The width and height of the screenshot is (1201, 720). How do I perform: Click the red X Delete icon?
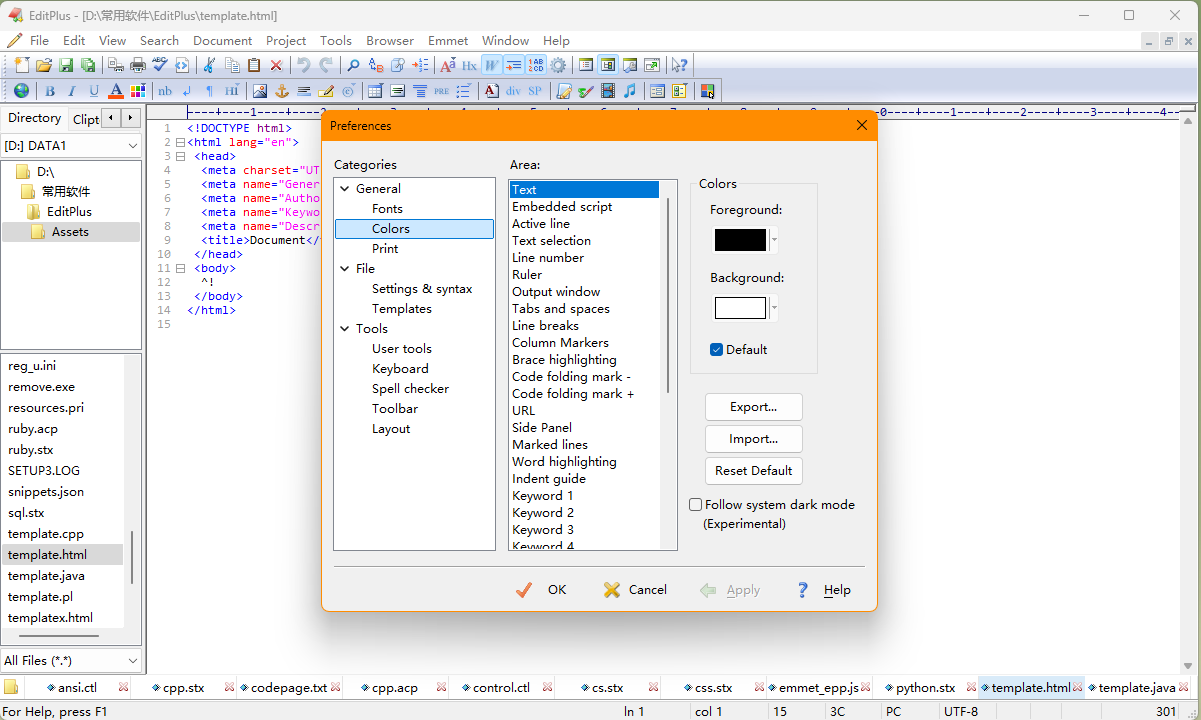click(x=277, y=65)
